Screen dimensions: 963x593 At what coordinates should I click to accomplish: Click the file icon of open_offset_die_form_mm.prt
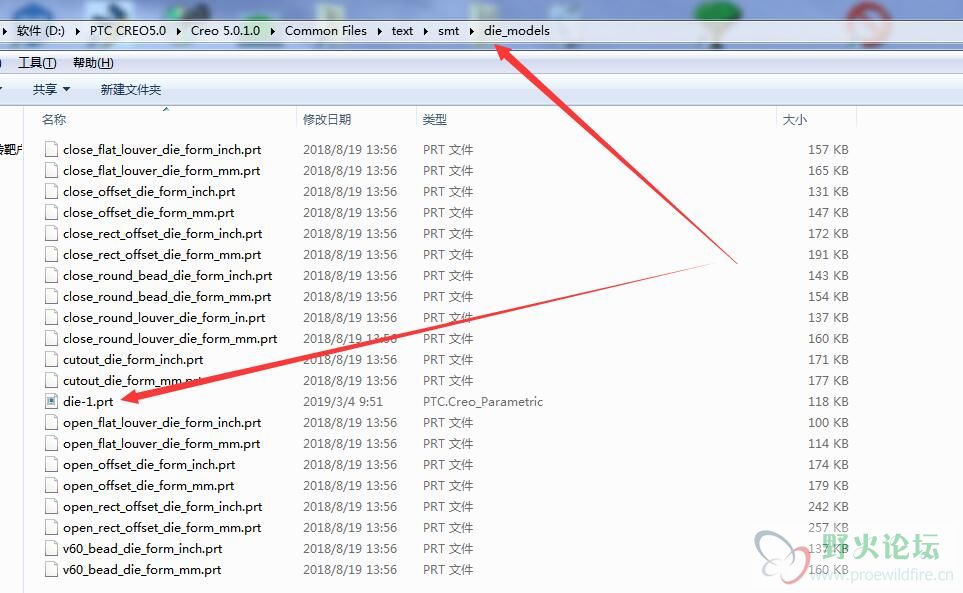(x=52, y=486)
